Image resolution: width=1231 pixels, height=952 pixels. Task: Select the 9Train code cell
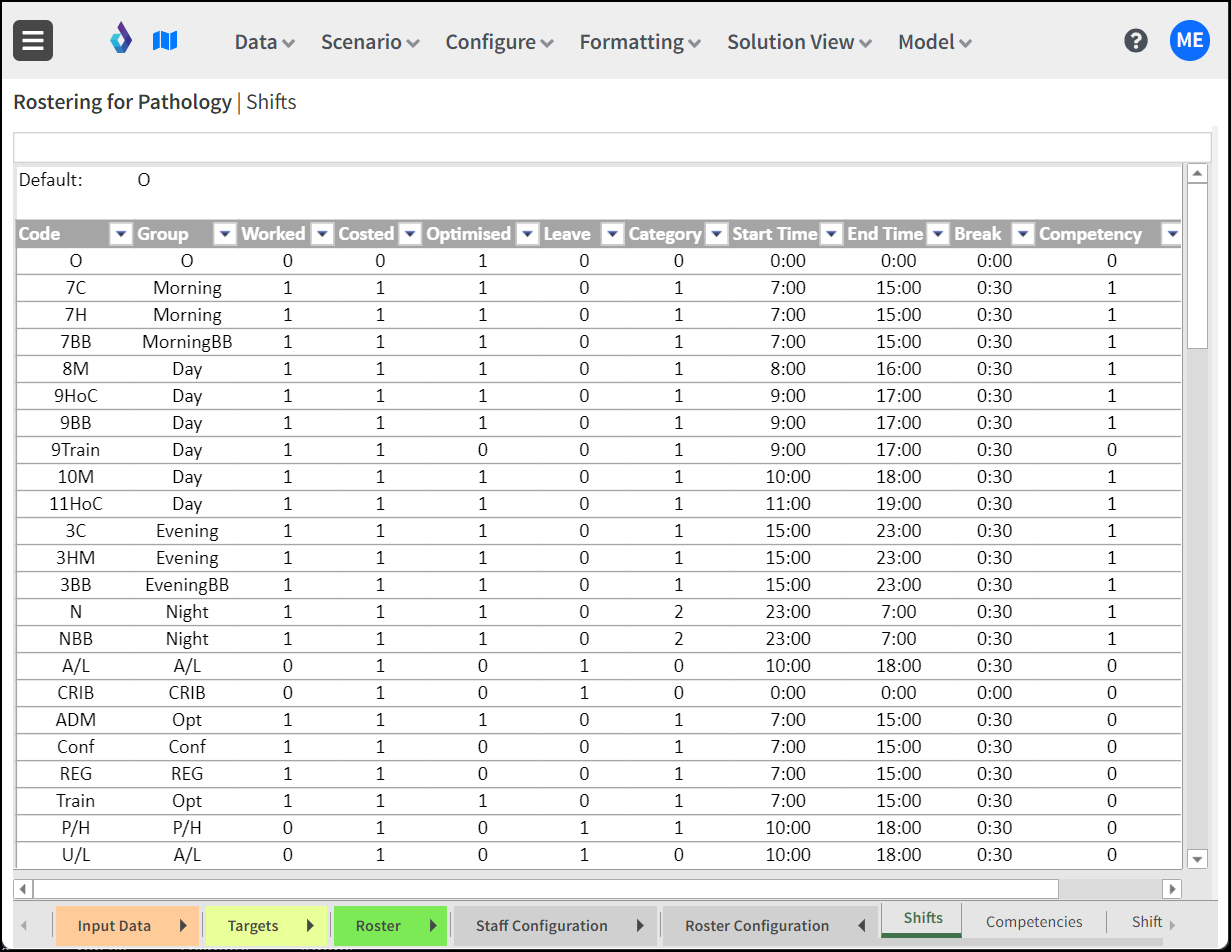pyautogui.click(x=75, y=450)
